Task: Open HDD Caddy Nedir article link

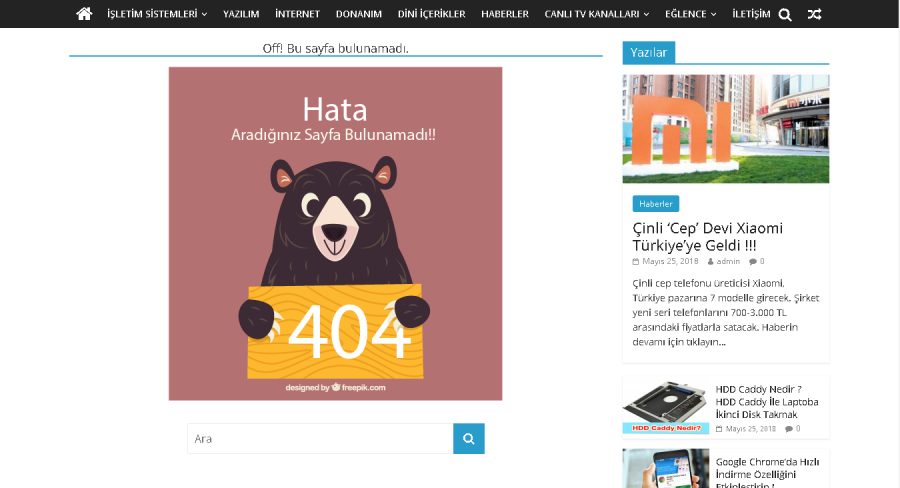Action: click(x=767, y=402)
